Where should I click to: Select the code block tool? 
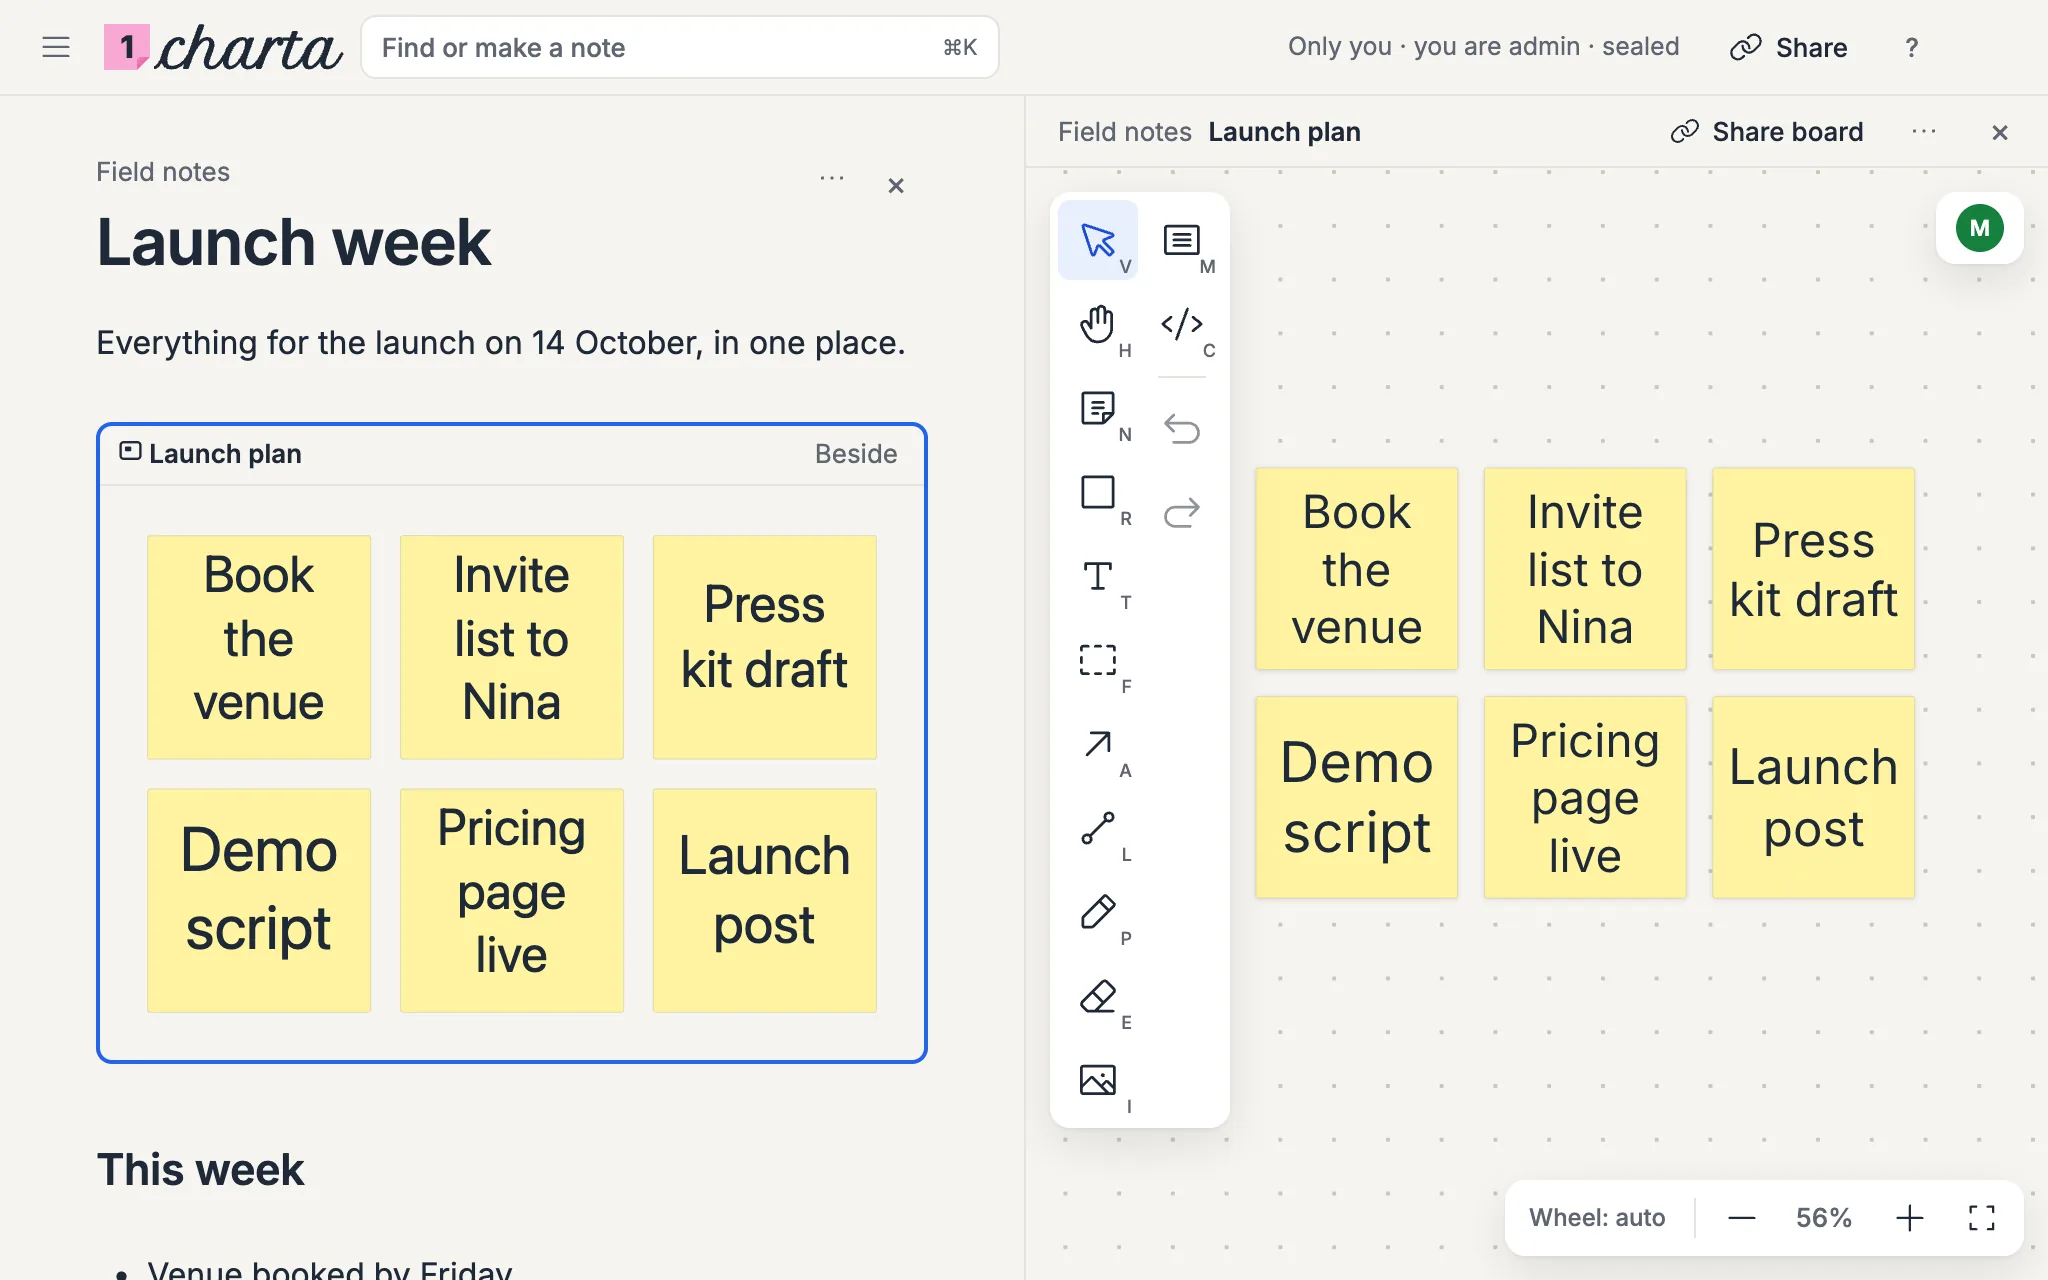pyautogui.click(x=1182, y=324)
